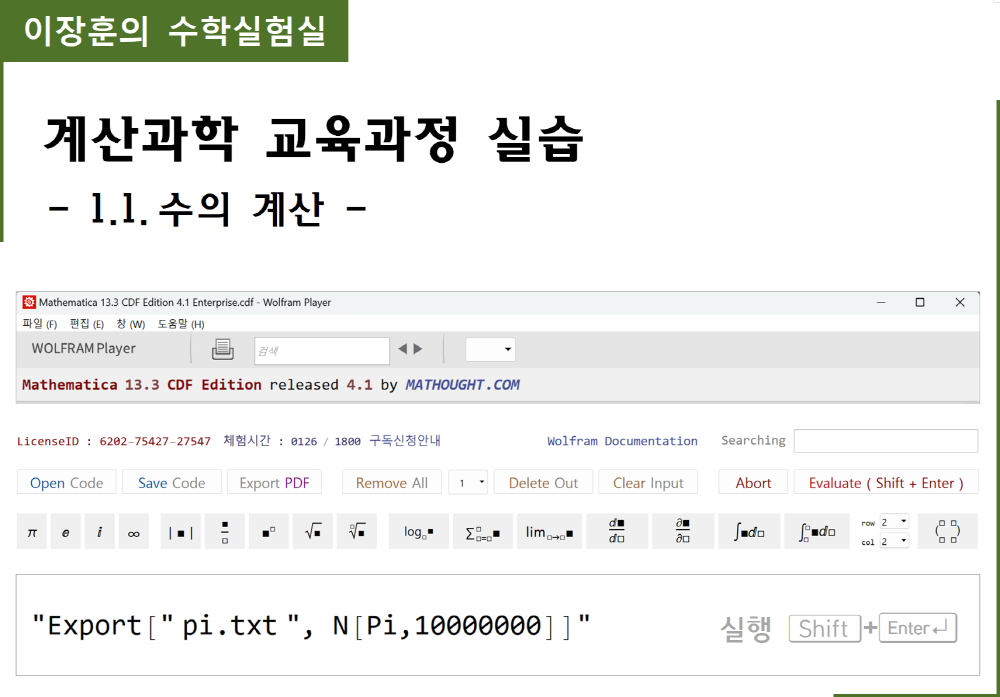1000x697 pixels.
Task: Click the Mathematica app icon in title bar
Action: 29,302
